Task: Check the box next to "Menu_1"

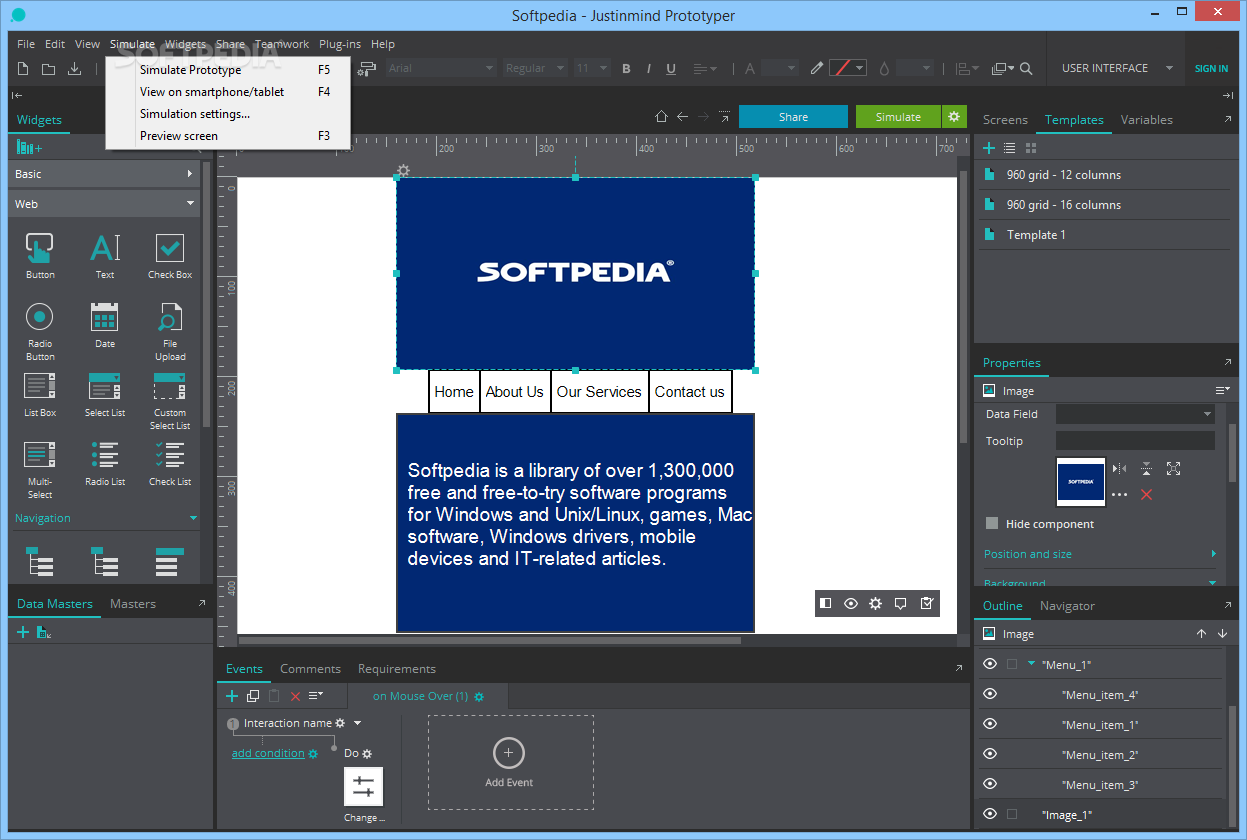Action: pyautogui.click(x=1012, y=664)
